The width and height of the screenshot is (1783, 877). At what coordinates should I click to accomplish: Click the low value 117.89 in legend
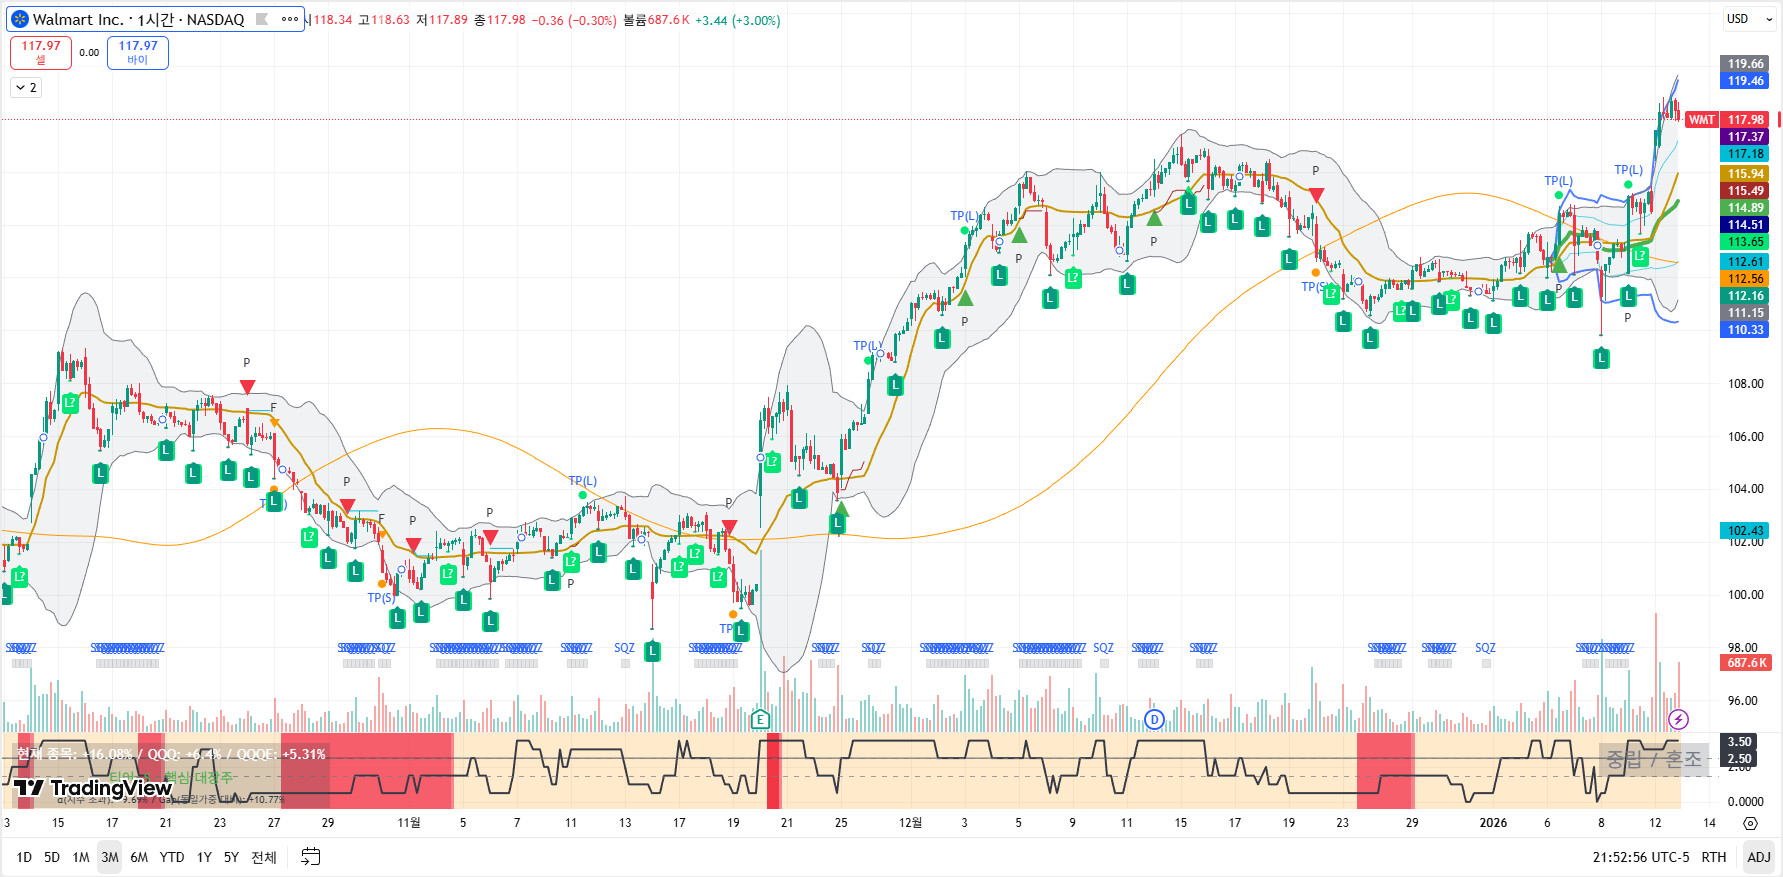(448, 20)
